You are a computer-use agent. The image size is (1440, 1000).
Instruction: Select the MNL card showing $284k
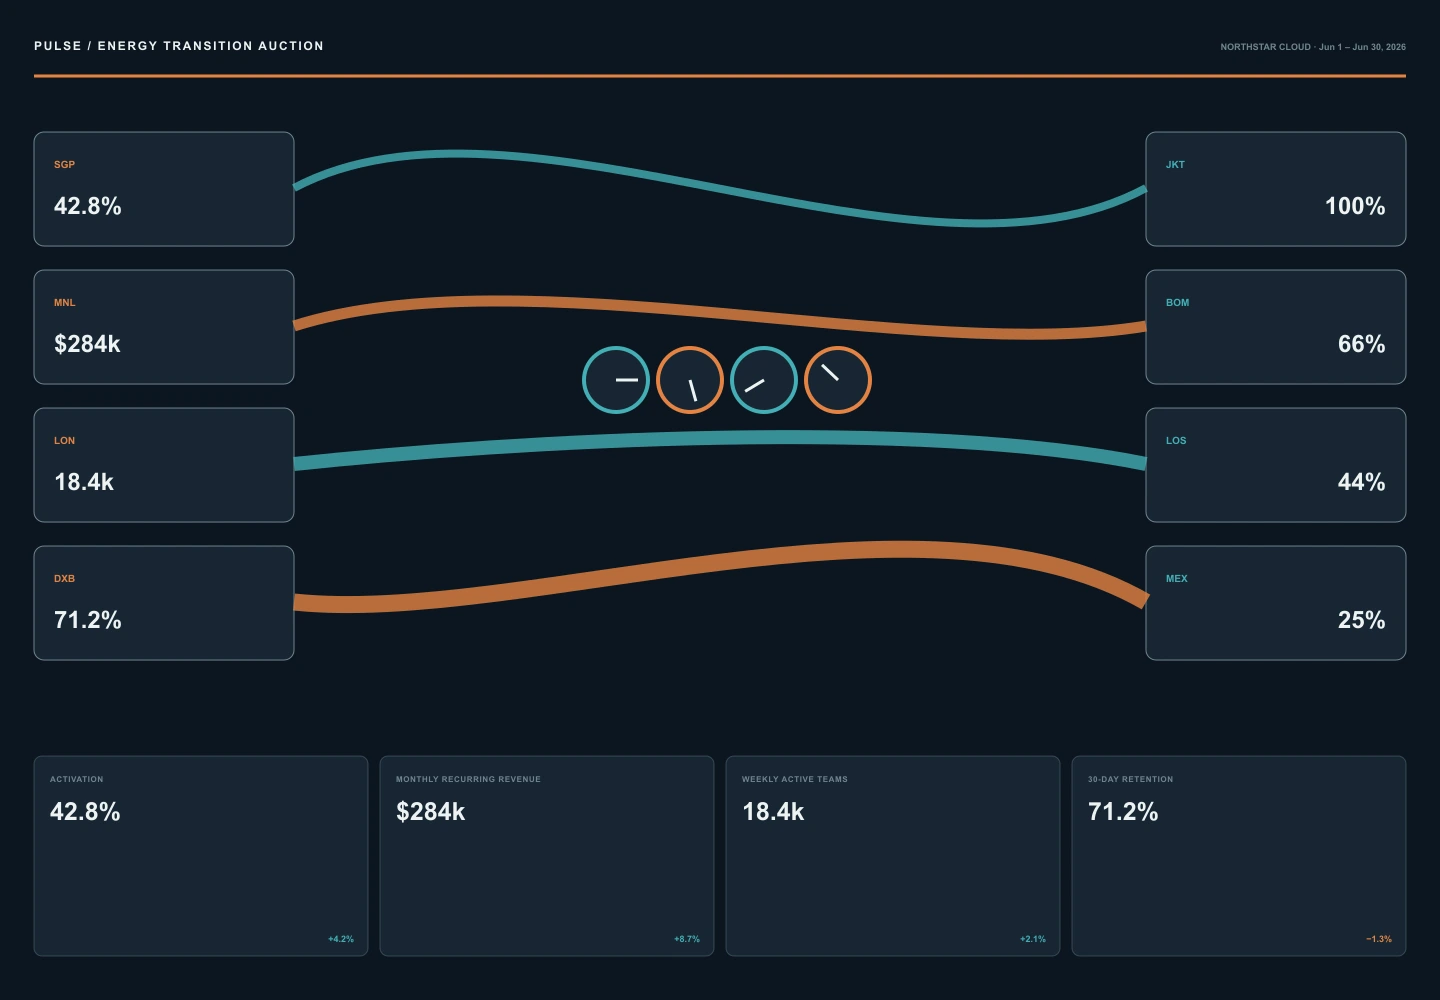pos(164,327)
